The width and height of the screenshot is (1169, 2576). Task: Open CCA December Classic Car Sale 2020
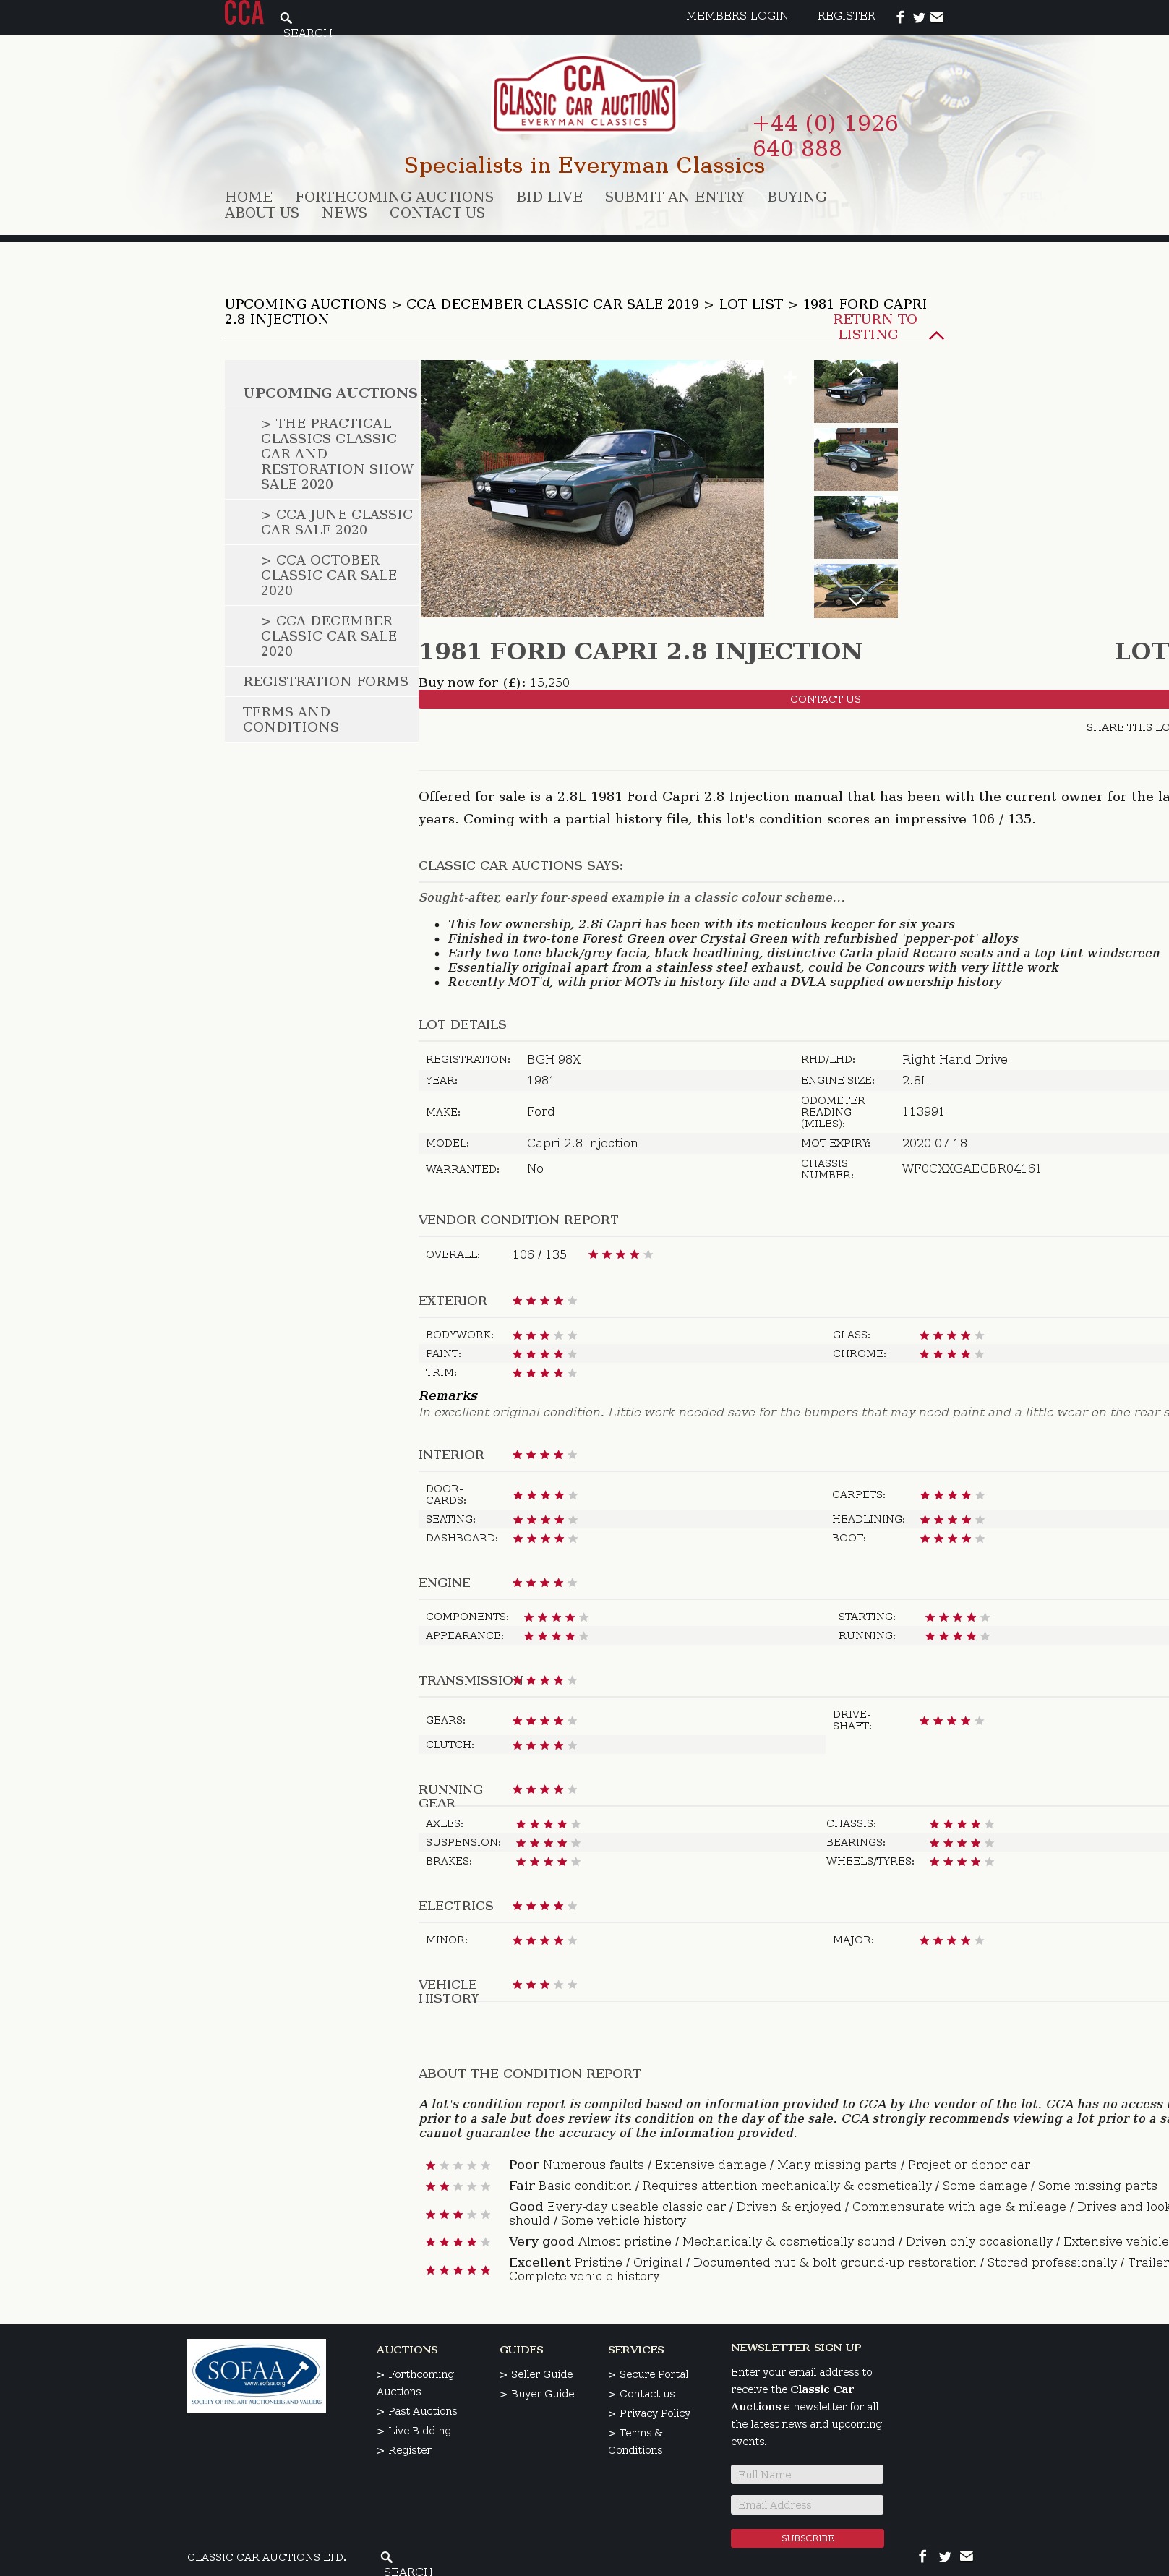click(329, 636)
